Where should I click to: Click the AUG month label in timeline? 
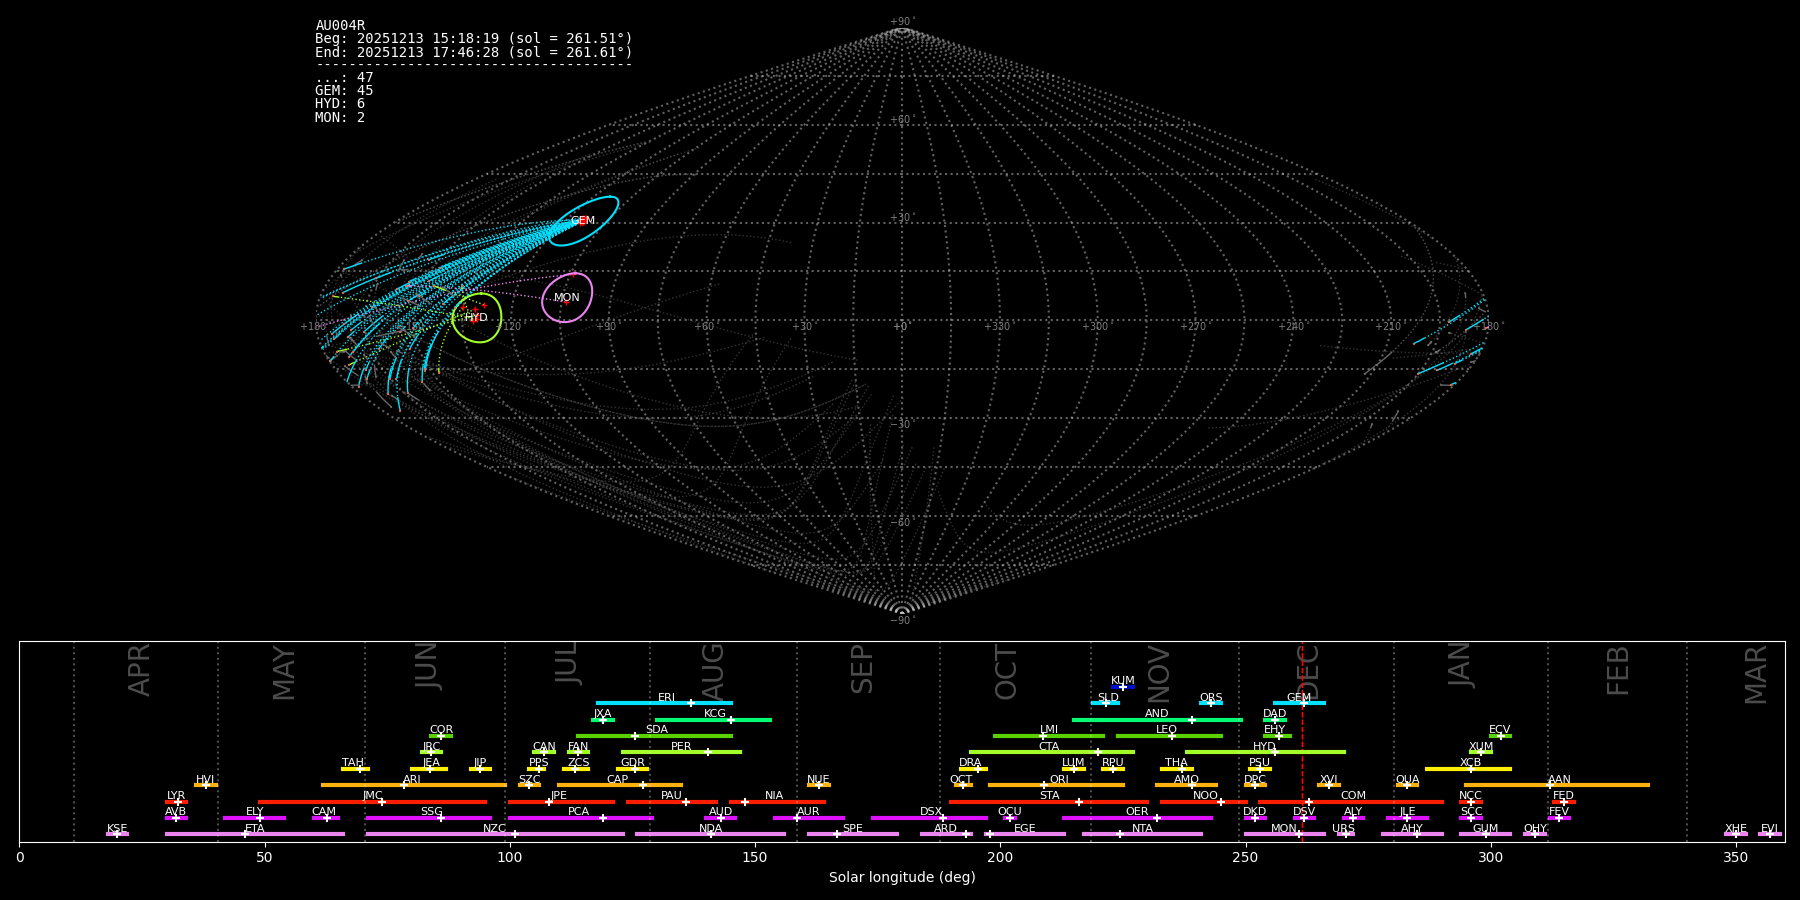click(x=713, y=672)
